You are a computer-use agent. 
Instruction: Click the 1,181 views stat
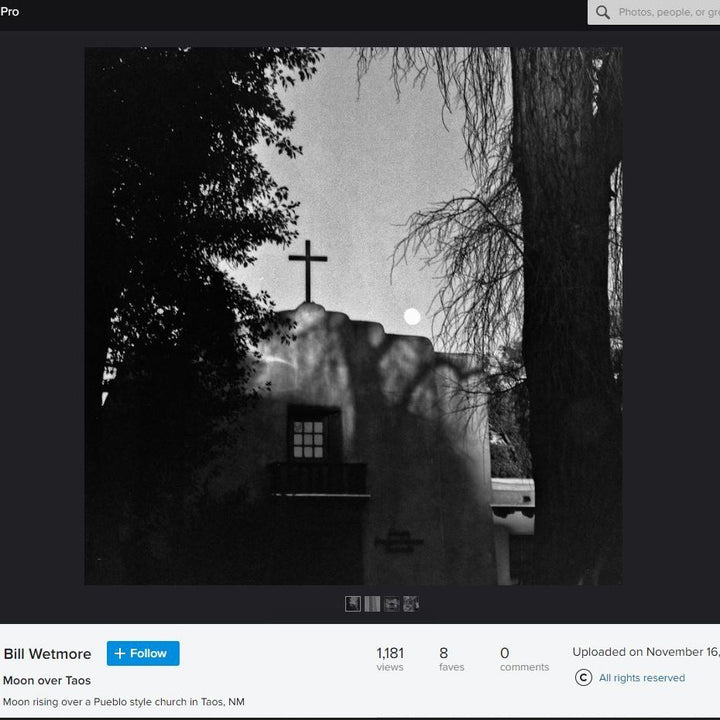point(390,659)
